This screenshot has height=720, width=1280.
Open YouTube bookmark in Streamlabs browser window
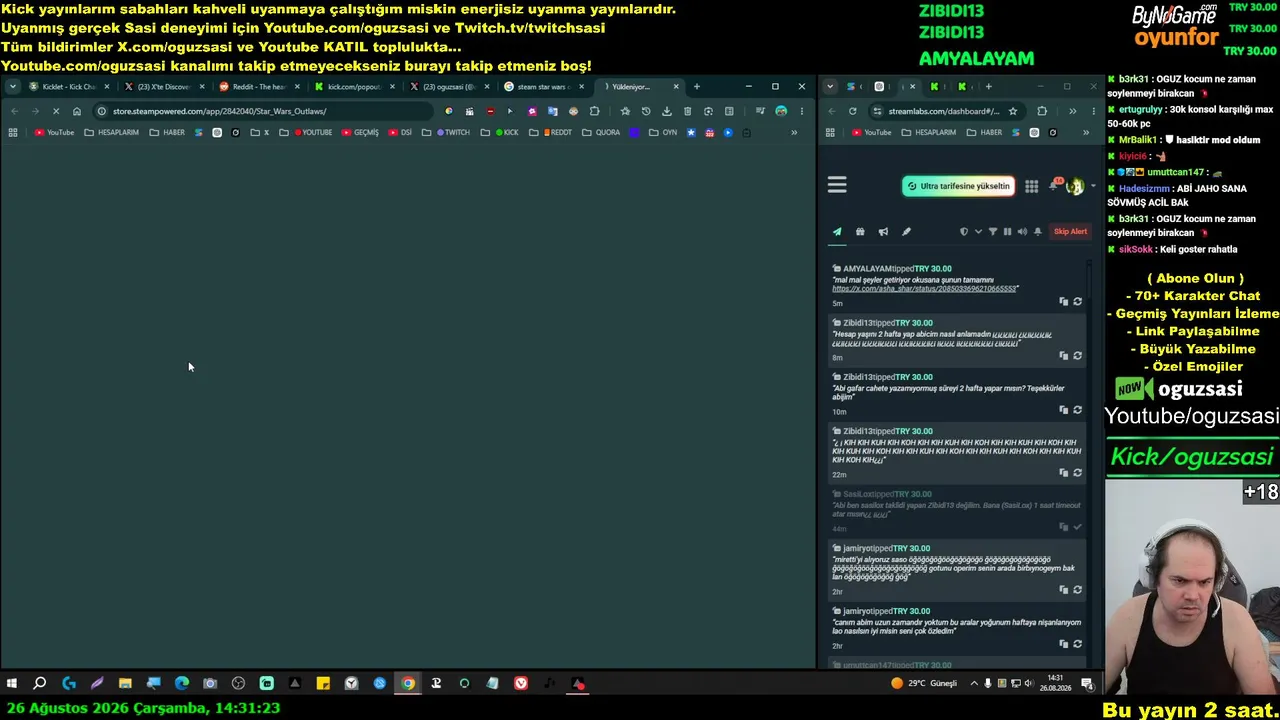tap(871, 132)
